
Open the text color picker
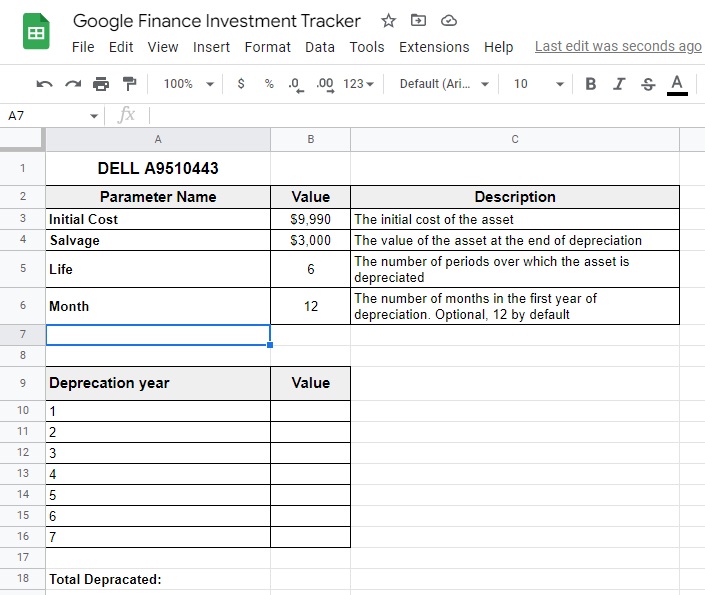pyautogui.click(x=677, y=85)
